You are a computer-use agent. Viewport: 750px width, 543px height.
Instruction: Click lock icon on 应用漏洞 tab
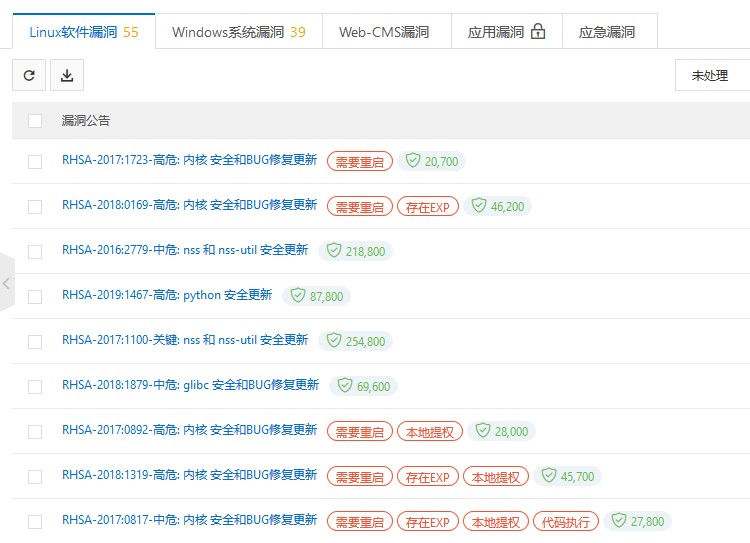538,32
